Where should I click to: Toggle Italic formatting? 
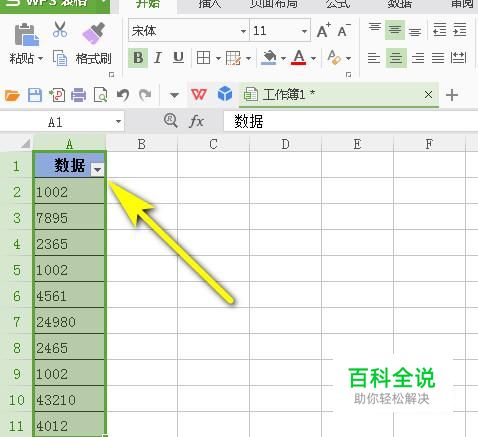click(158, 58)
